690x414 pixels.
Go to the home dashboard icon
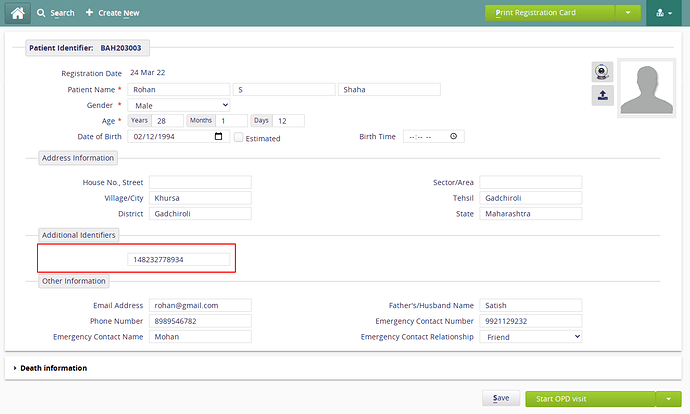18,13
